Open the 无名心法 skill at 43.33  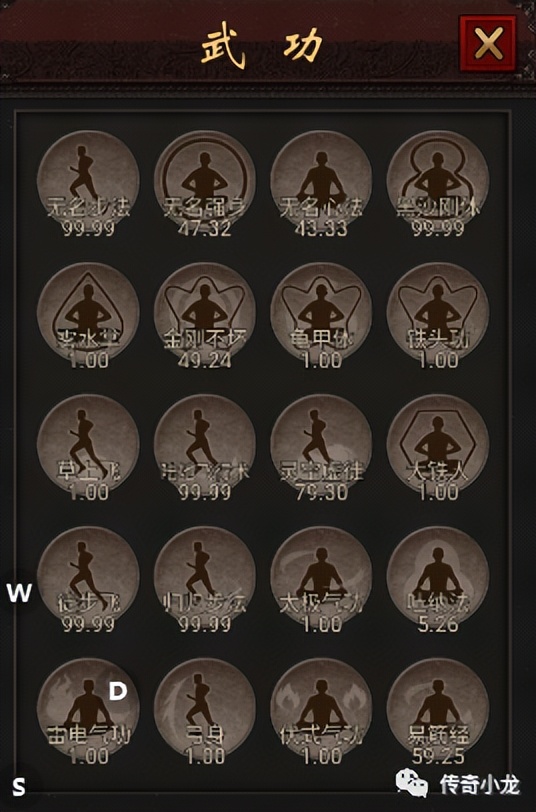(x=321, y=181)
